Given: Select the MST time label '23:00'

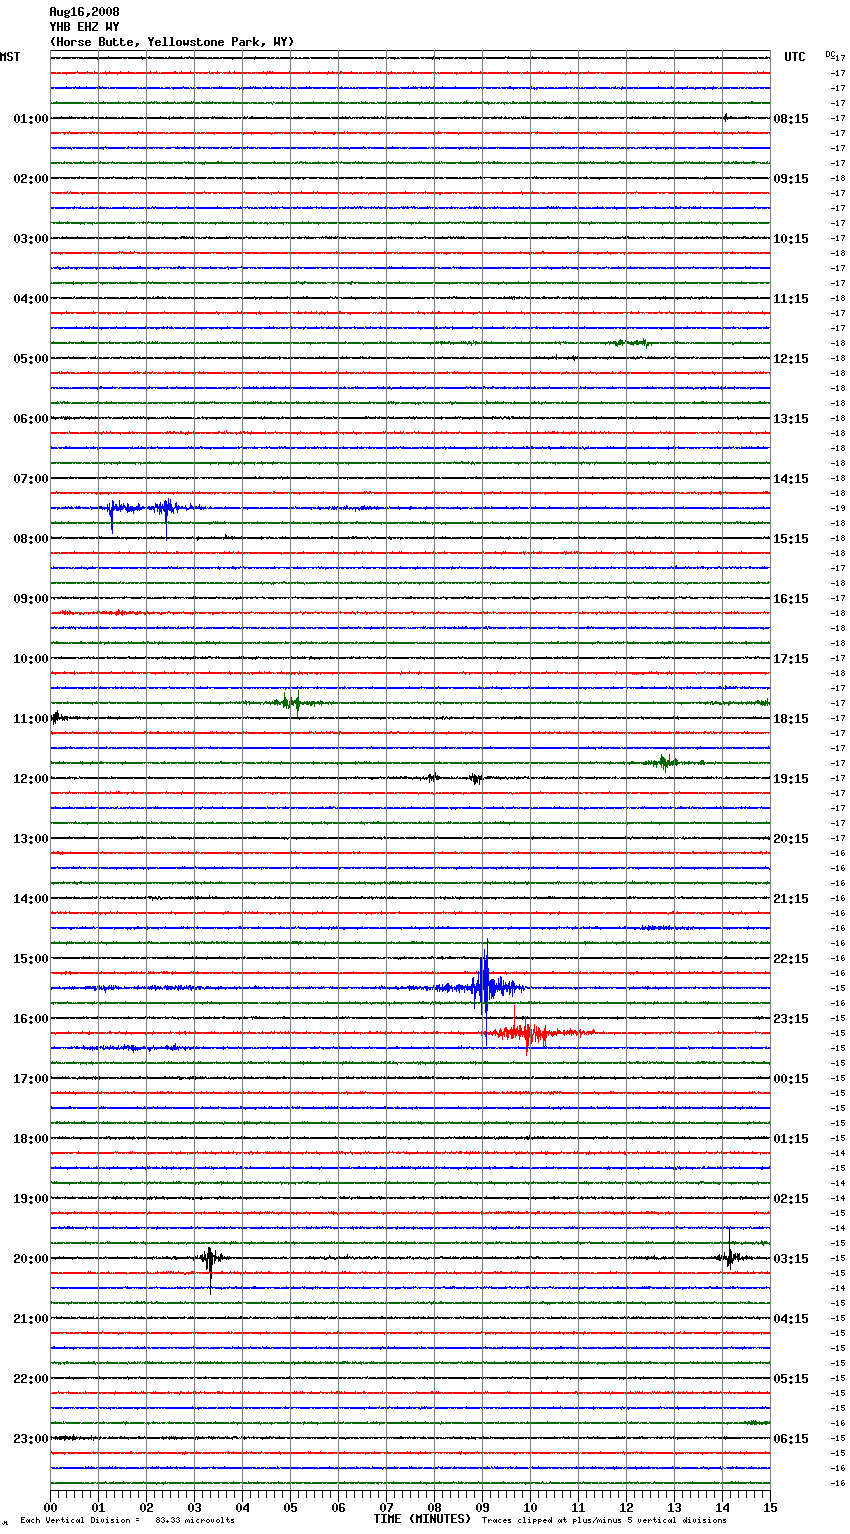Looking at the screenshot, I should (31, 1439).
